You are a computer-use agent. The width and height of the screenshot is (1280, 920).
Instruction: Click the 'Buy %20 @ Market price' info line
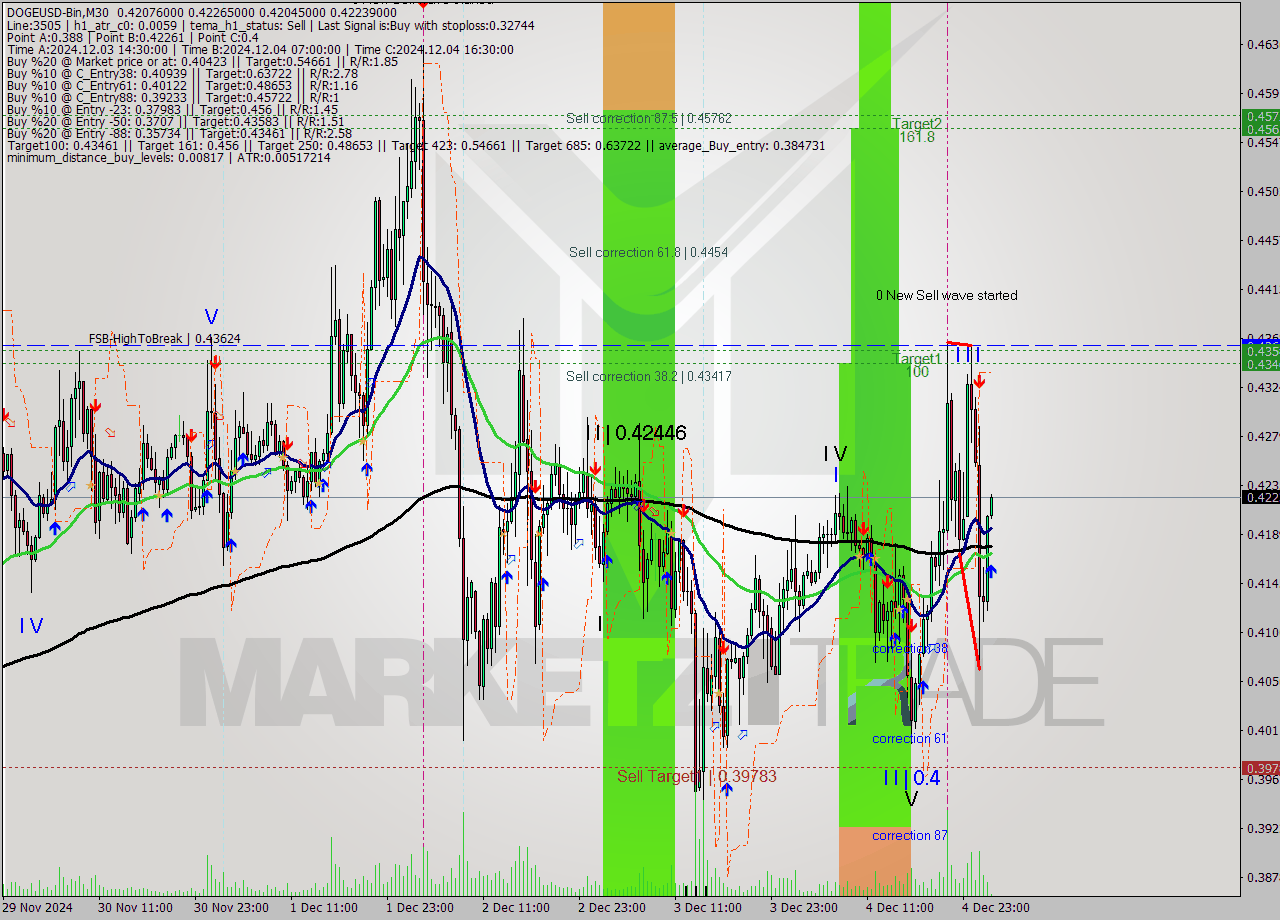(202, 61)
